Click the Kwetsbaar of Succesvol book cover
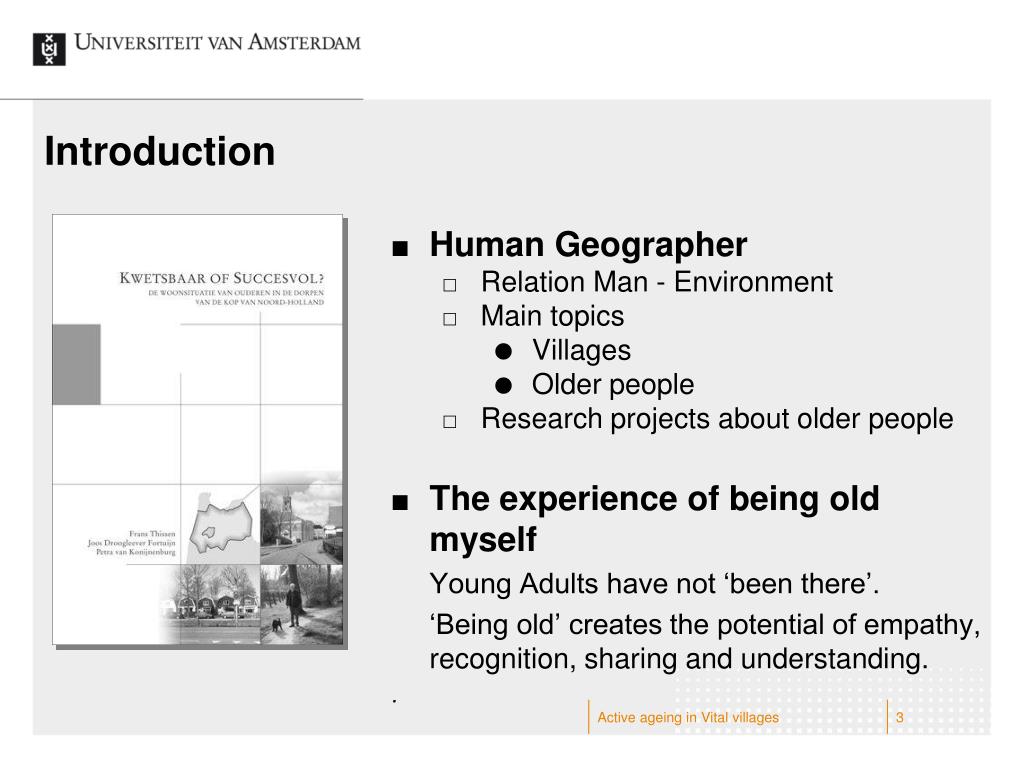1024x768 pixels. point(199,431)
